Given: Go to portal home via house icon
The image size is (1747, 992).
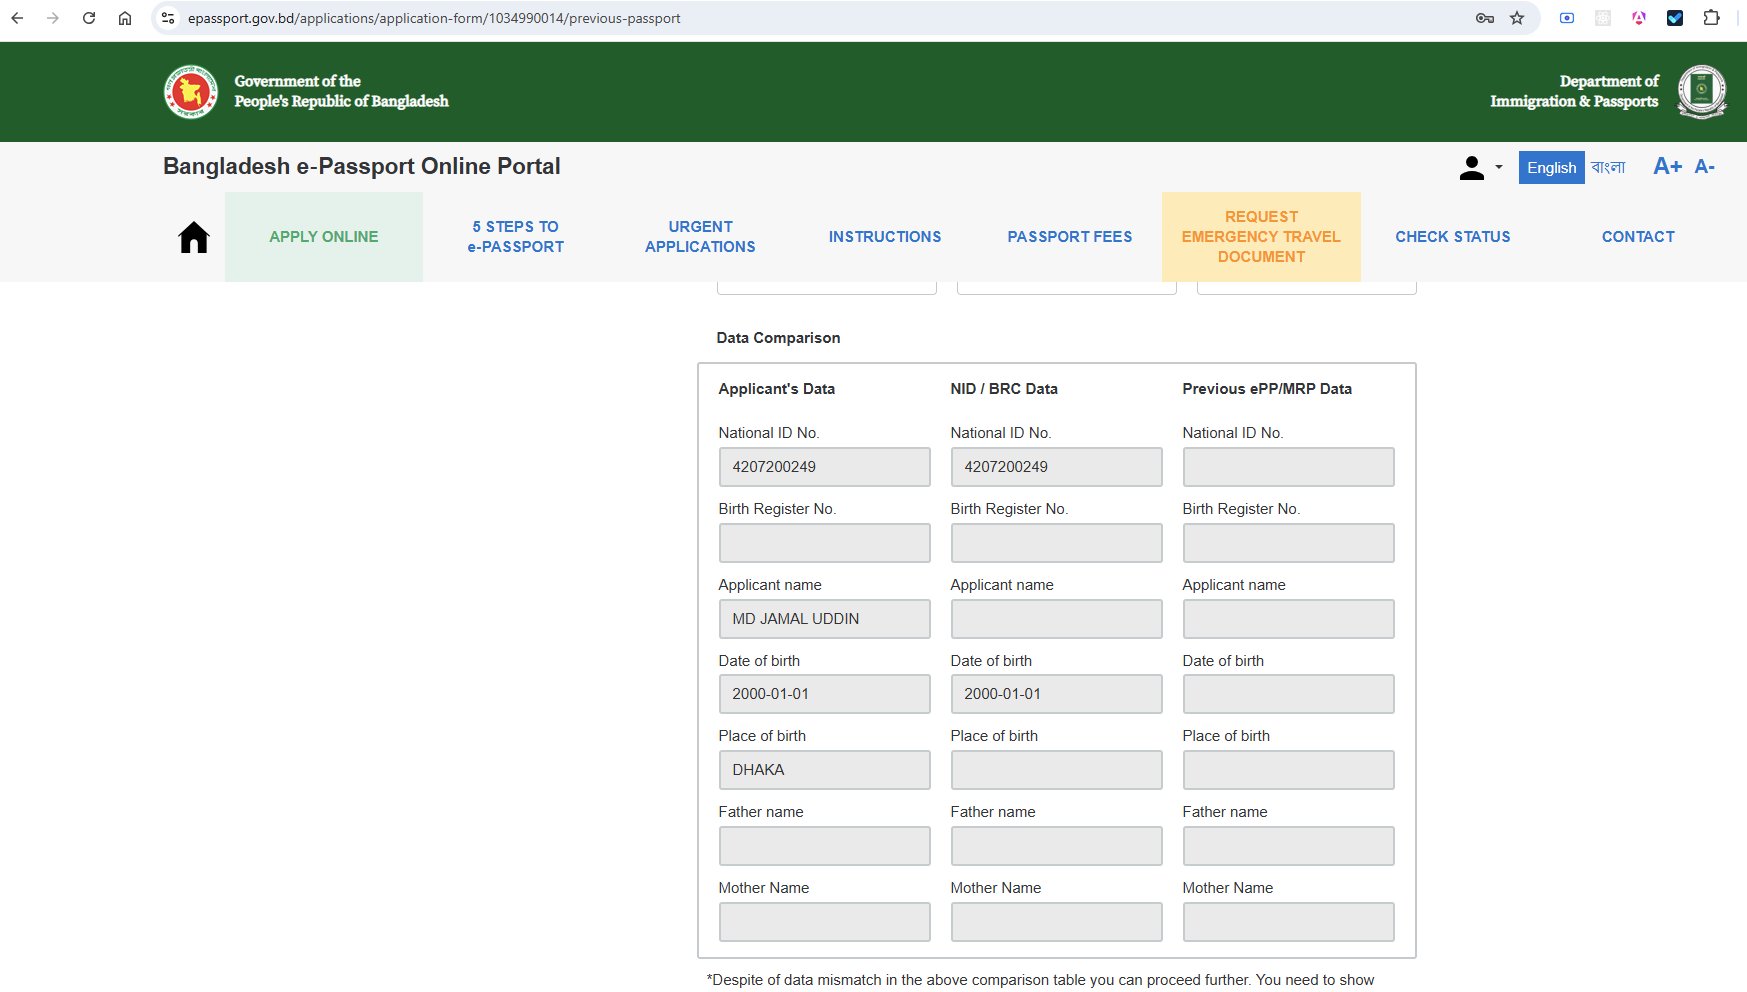Looking at the screenshot, I should (x=194, y=237).
